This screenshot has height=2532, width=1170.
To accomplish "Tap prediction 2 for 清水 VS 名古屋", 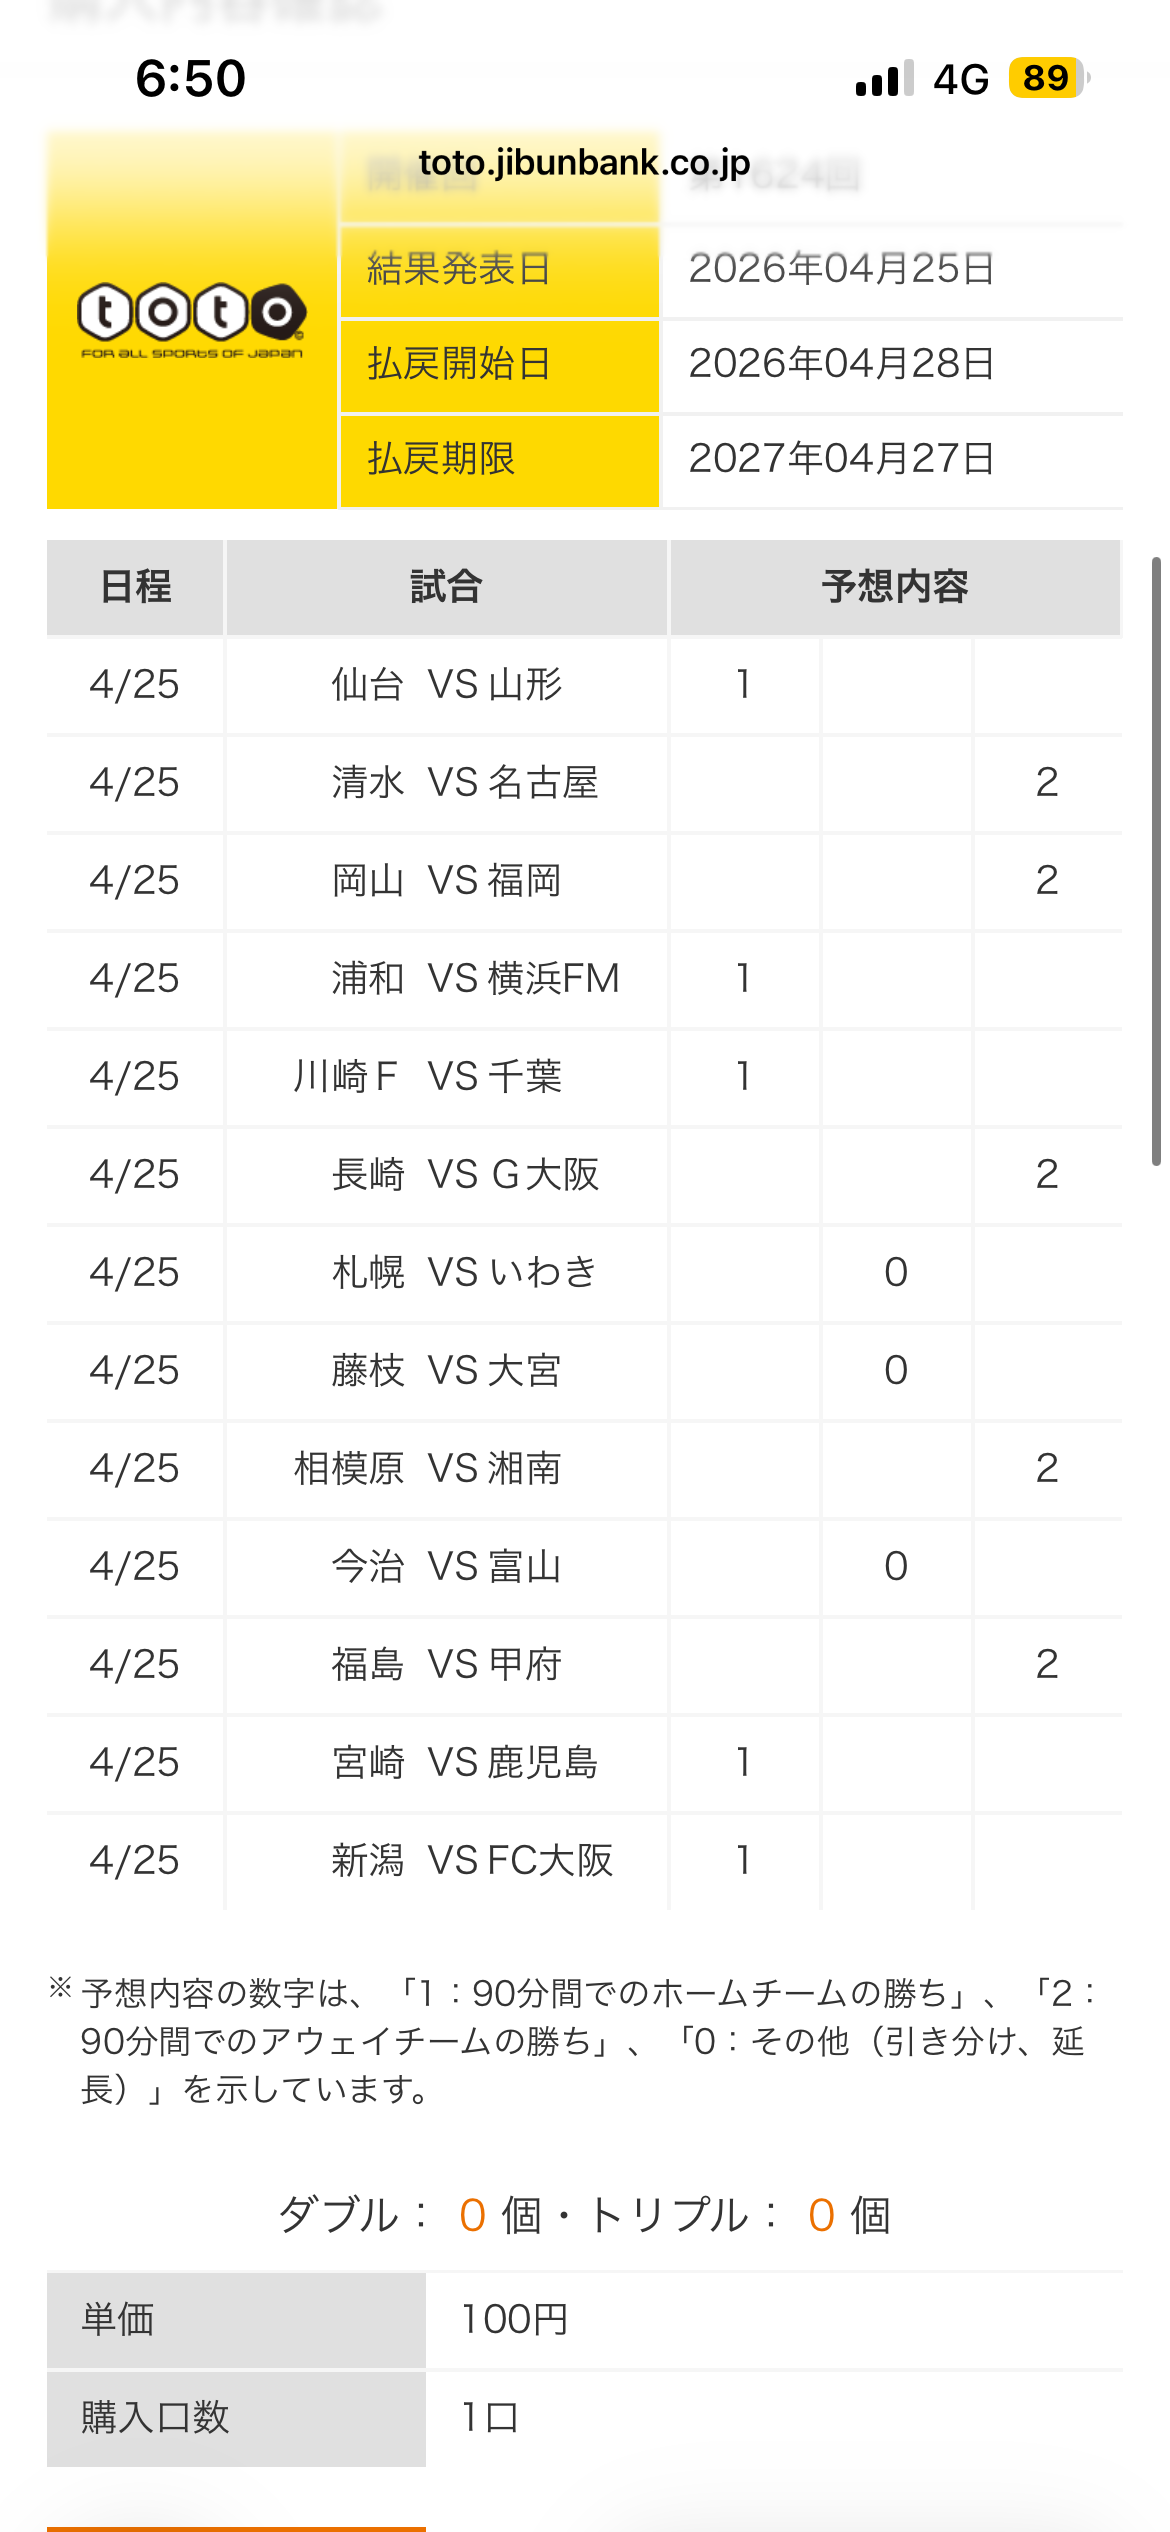I will (1046, 783).
